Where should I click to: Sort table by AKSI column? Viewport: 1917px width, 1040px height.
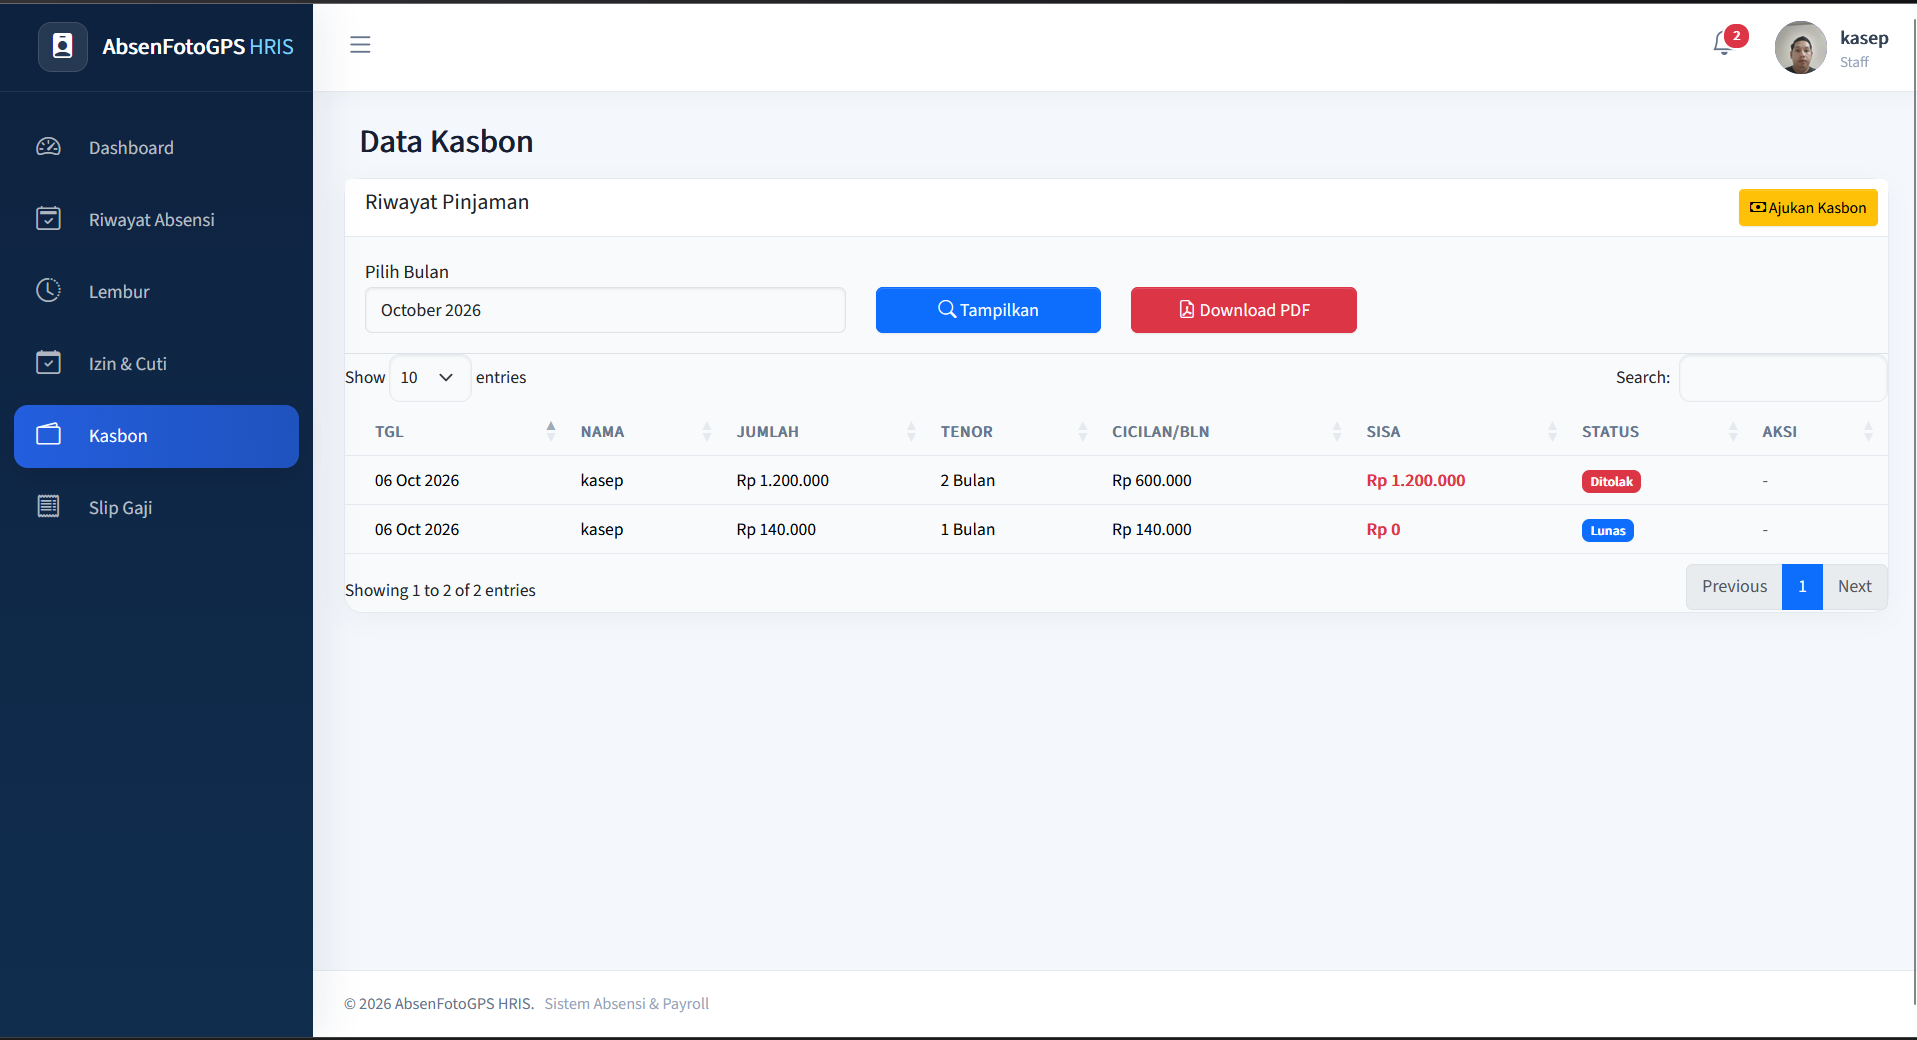[1818, 432]
